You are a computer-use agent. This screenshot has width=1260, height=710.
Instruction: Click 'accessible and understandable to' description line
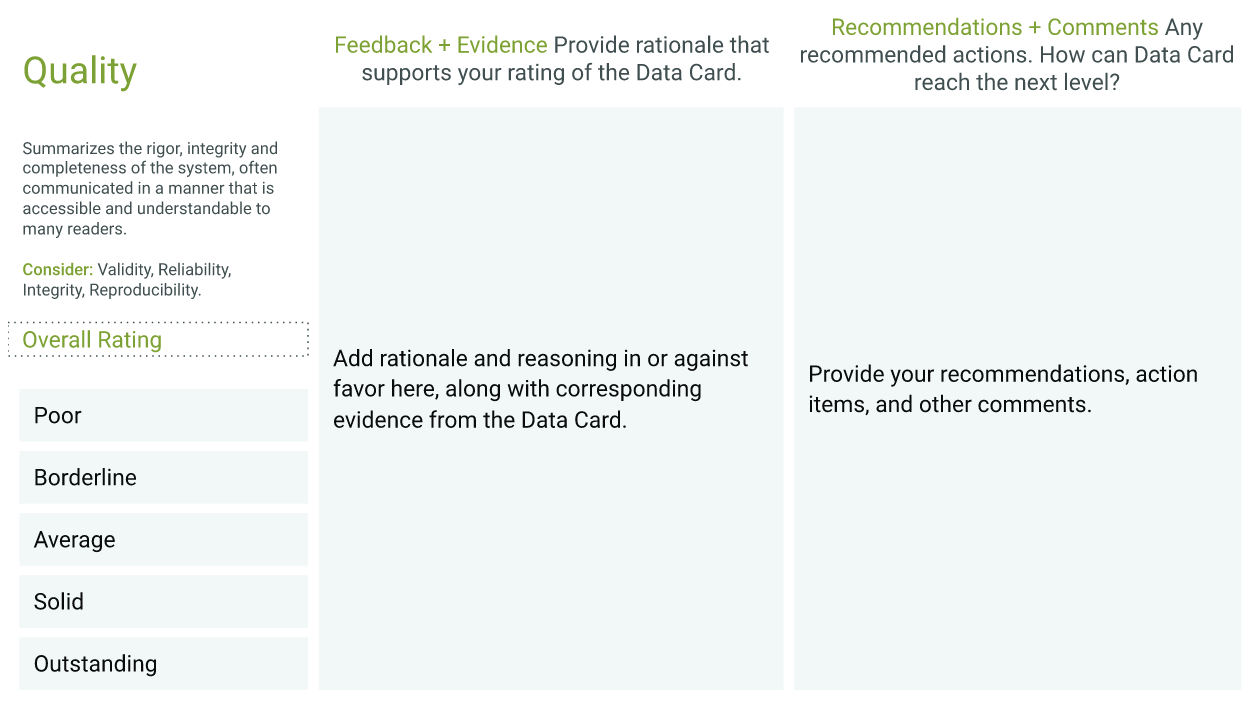(146, 209)
